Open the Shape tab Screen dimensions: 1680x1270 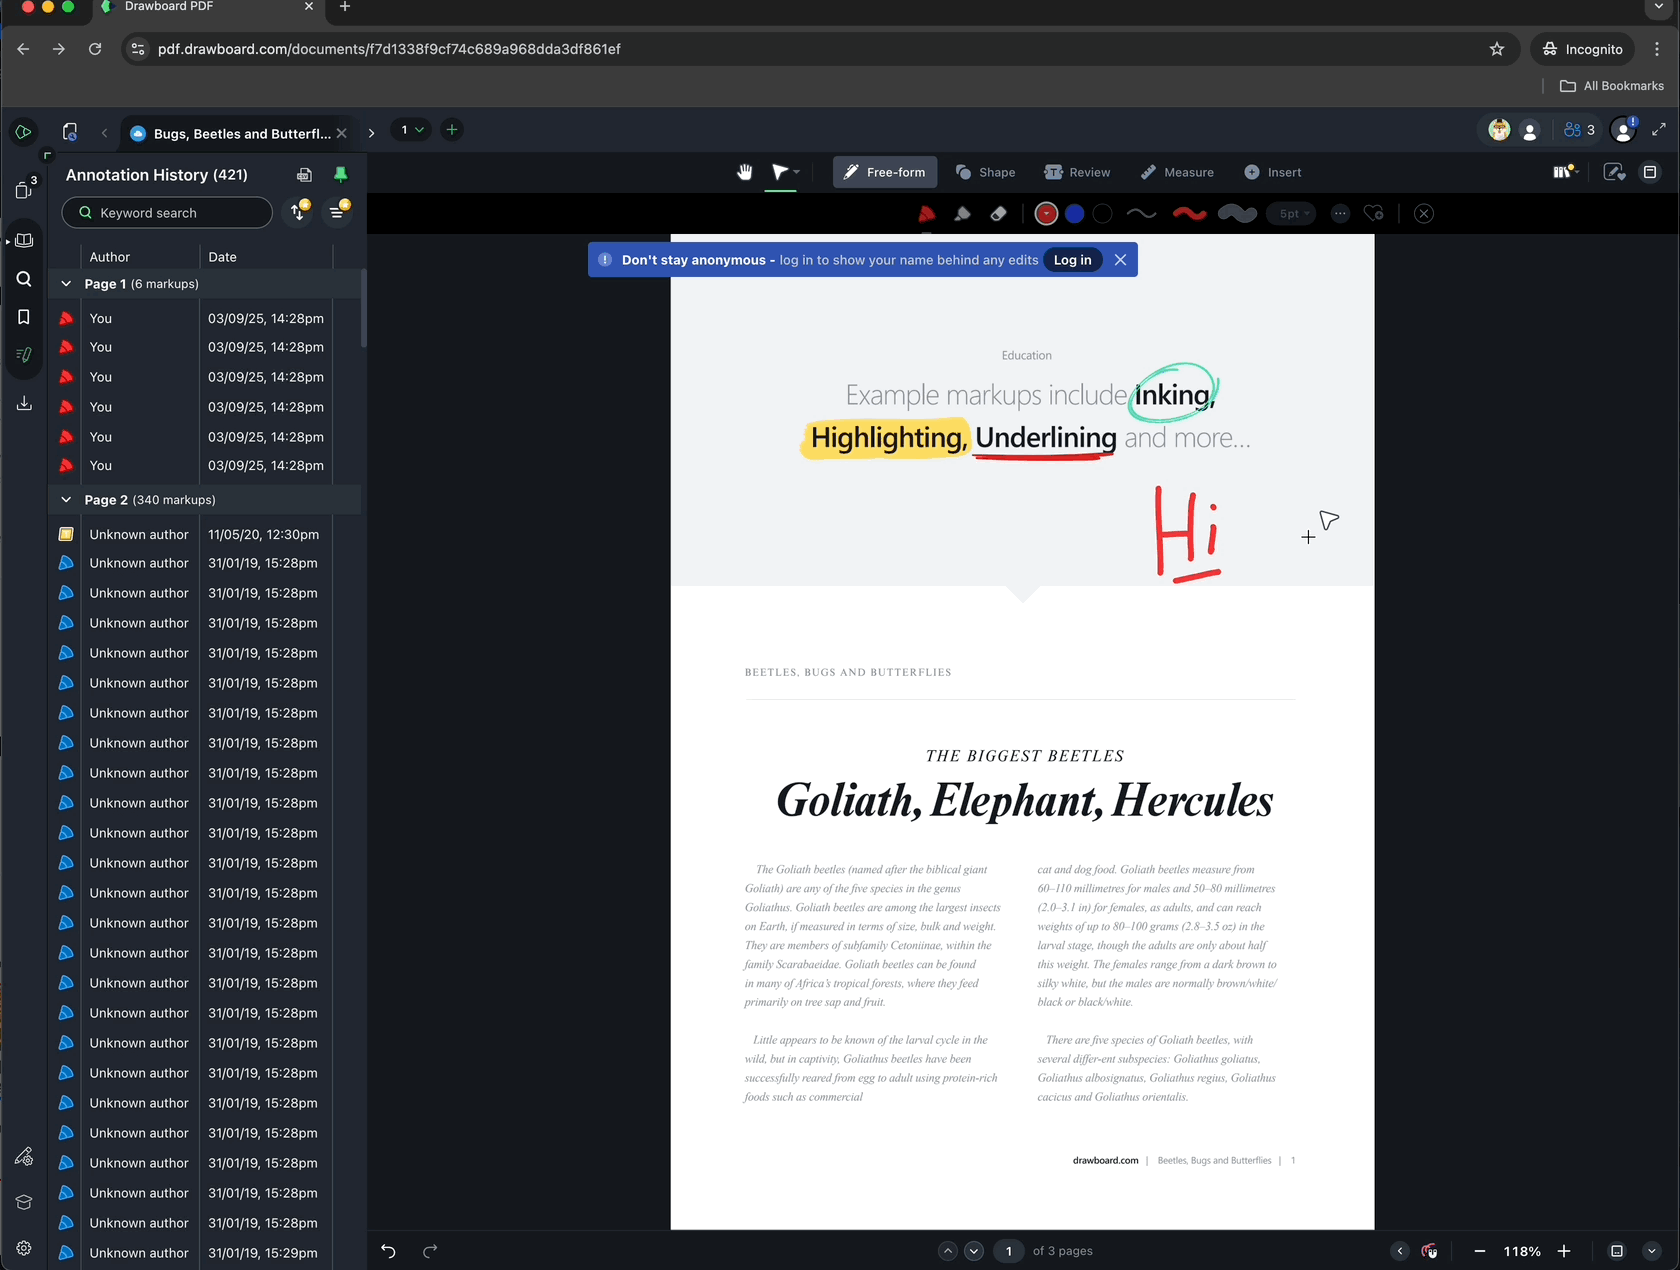[985, 172]
